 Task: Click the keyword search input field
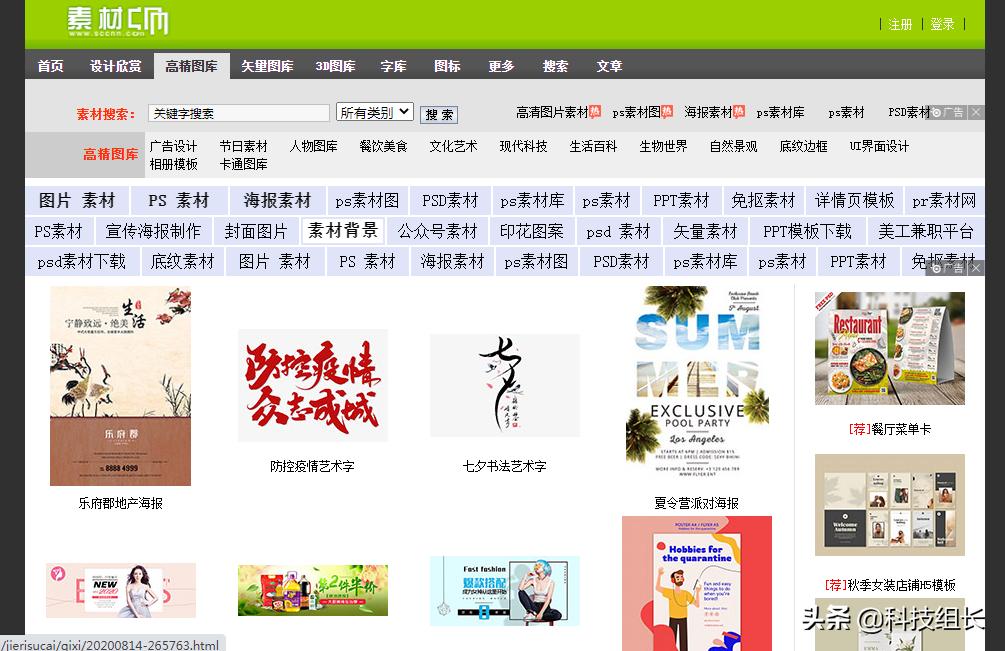click(238, 111)
